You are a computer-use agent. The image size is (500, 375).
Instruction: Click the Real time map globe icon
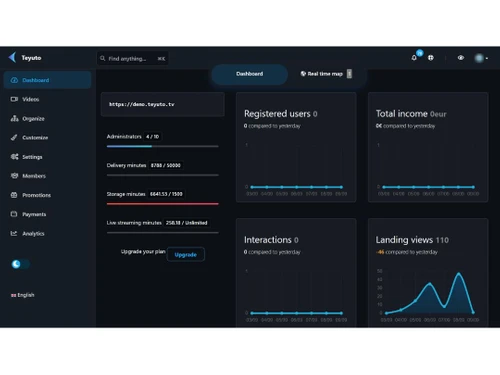[303, 74]
